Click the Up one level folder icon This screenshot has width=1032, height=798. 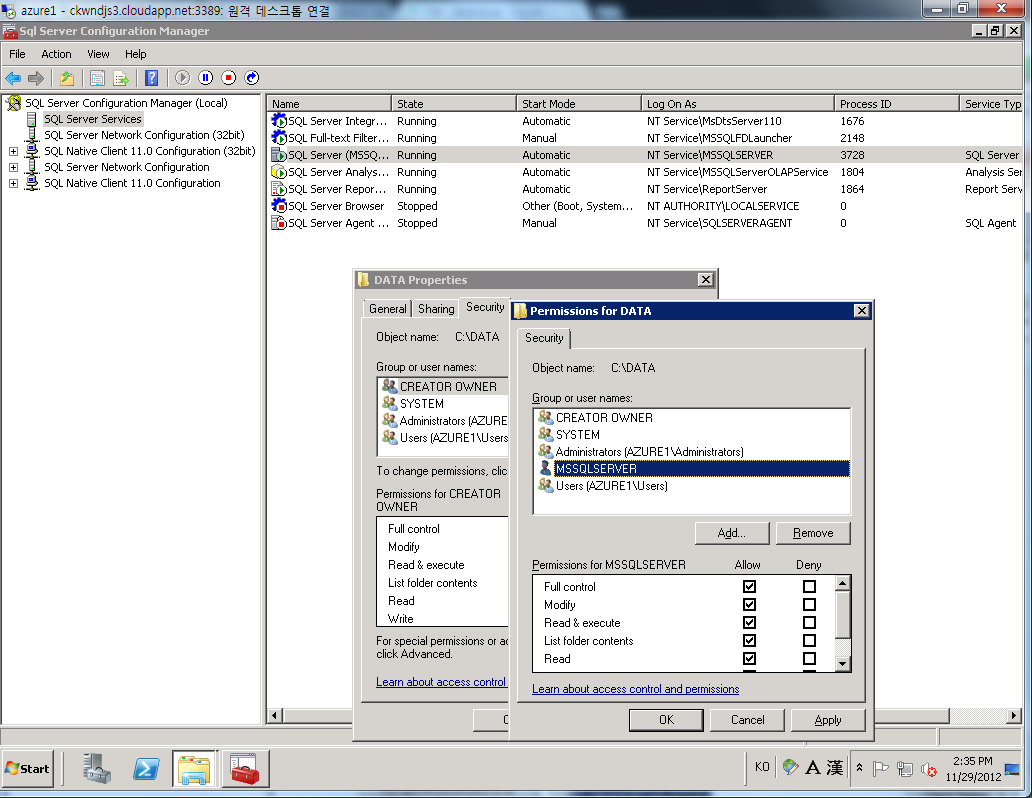pos(66,78)
